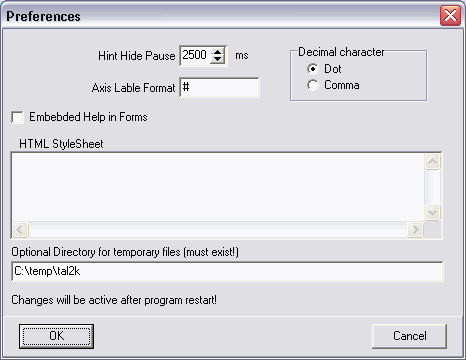Click the stylesheet scroll right arrow

click(x=415, y=229)
